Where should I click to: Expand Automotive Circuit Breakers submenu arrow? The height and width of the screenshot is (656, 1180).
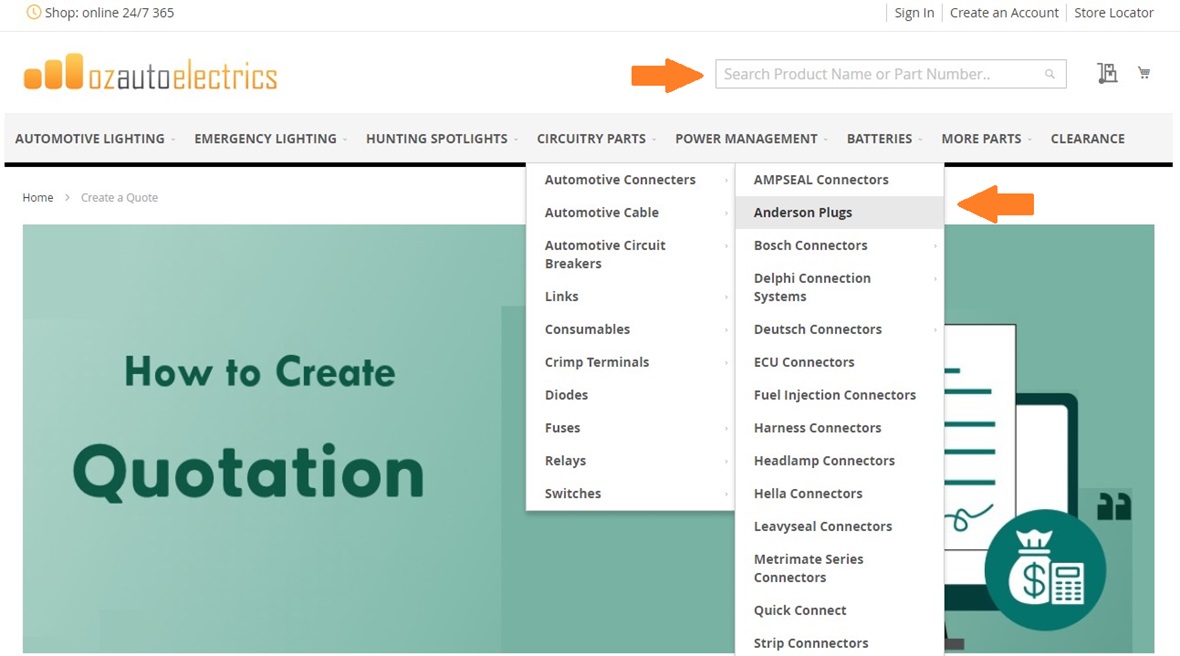[x=726, y=246]
